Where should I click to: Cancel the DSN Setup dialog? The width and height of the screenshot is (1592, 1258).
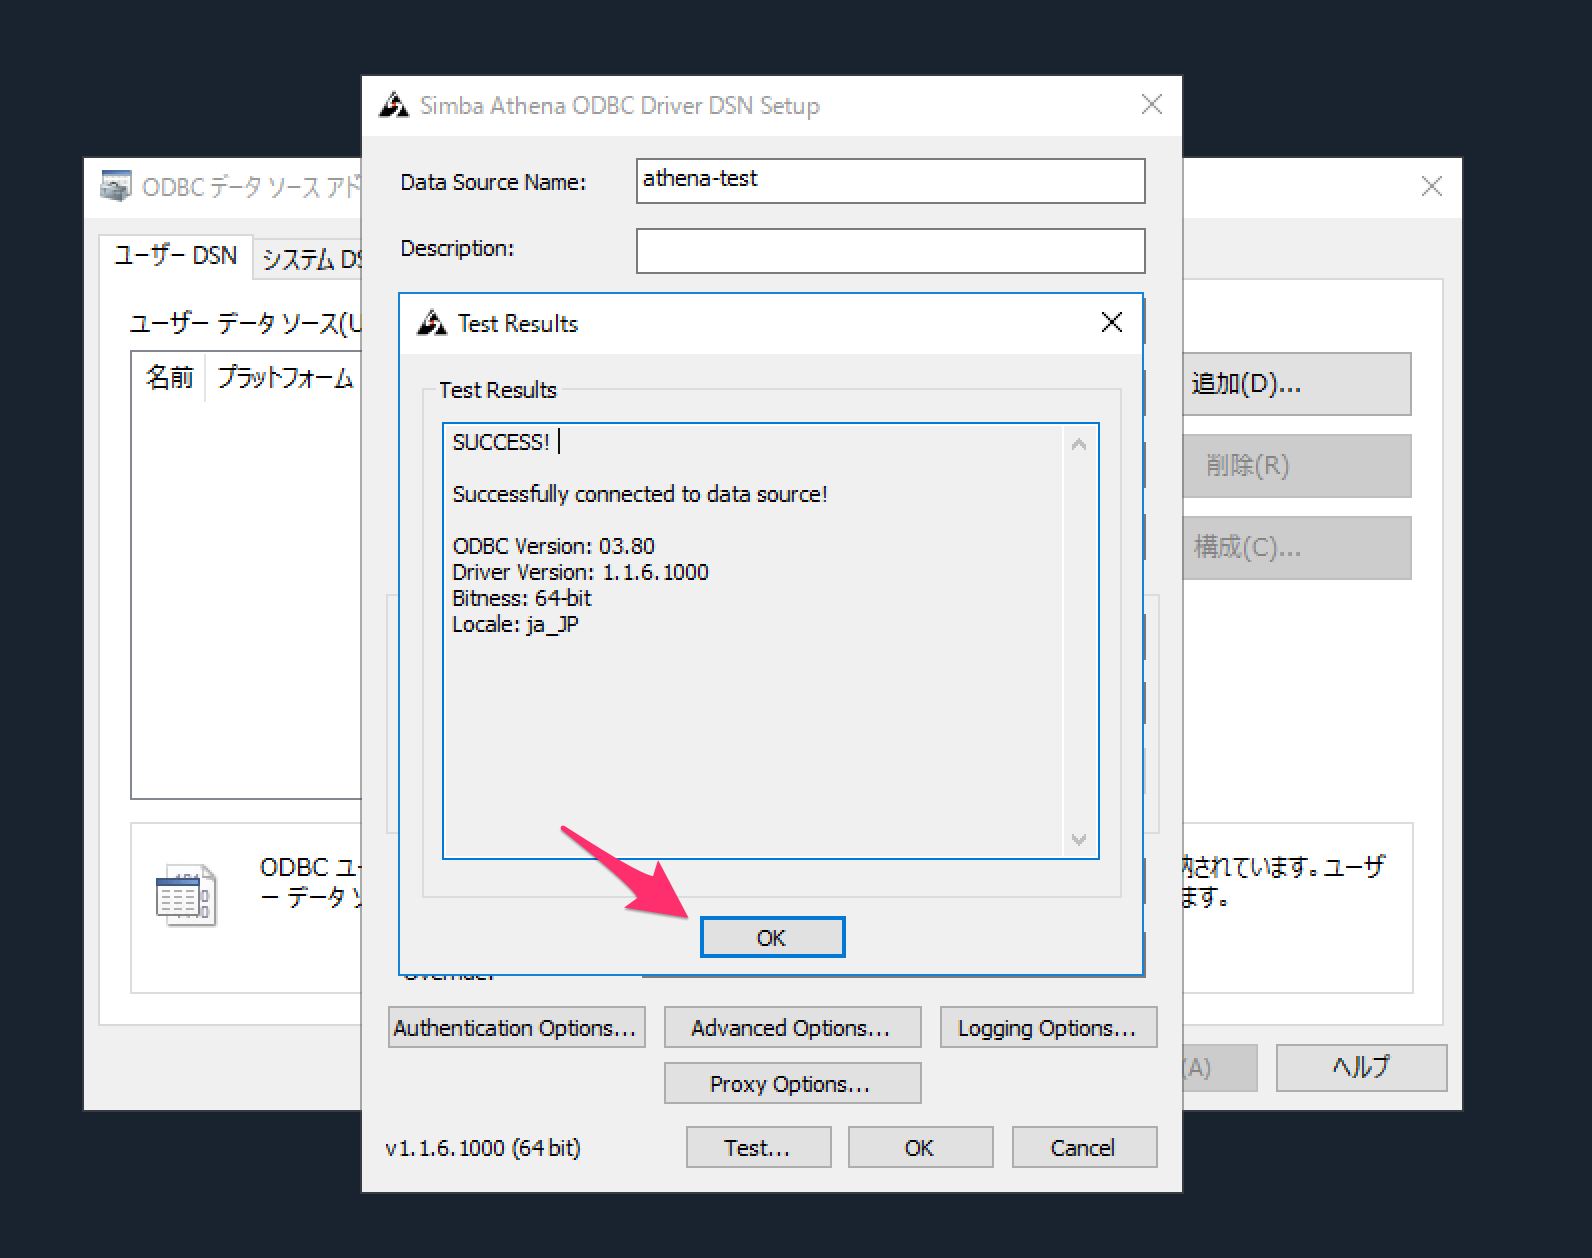pos(1084,1147)
